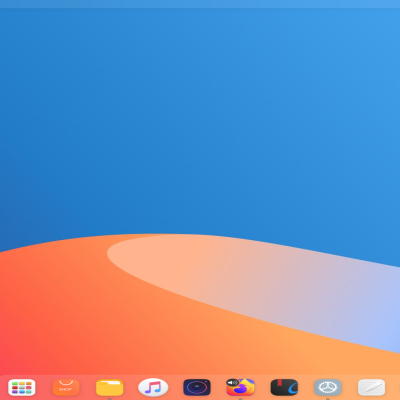Open the gear System Settings icon
This screenshot has height=400, width=400.
click(x=328, y=387)
